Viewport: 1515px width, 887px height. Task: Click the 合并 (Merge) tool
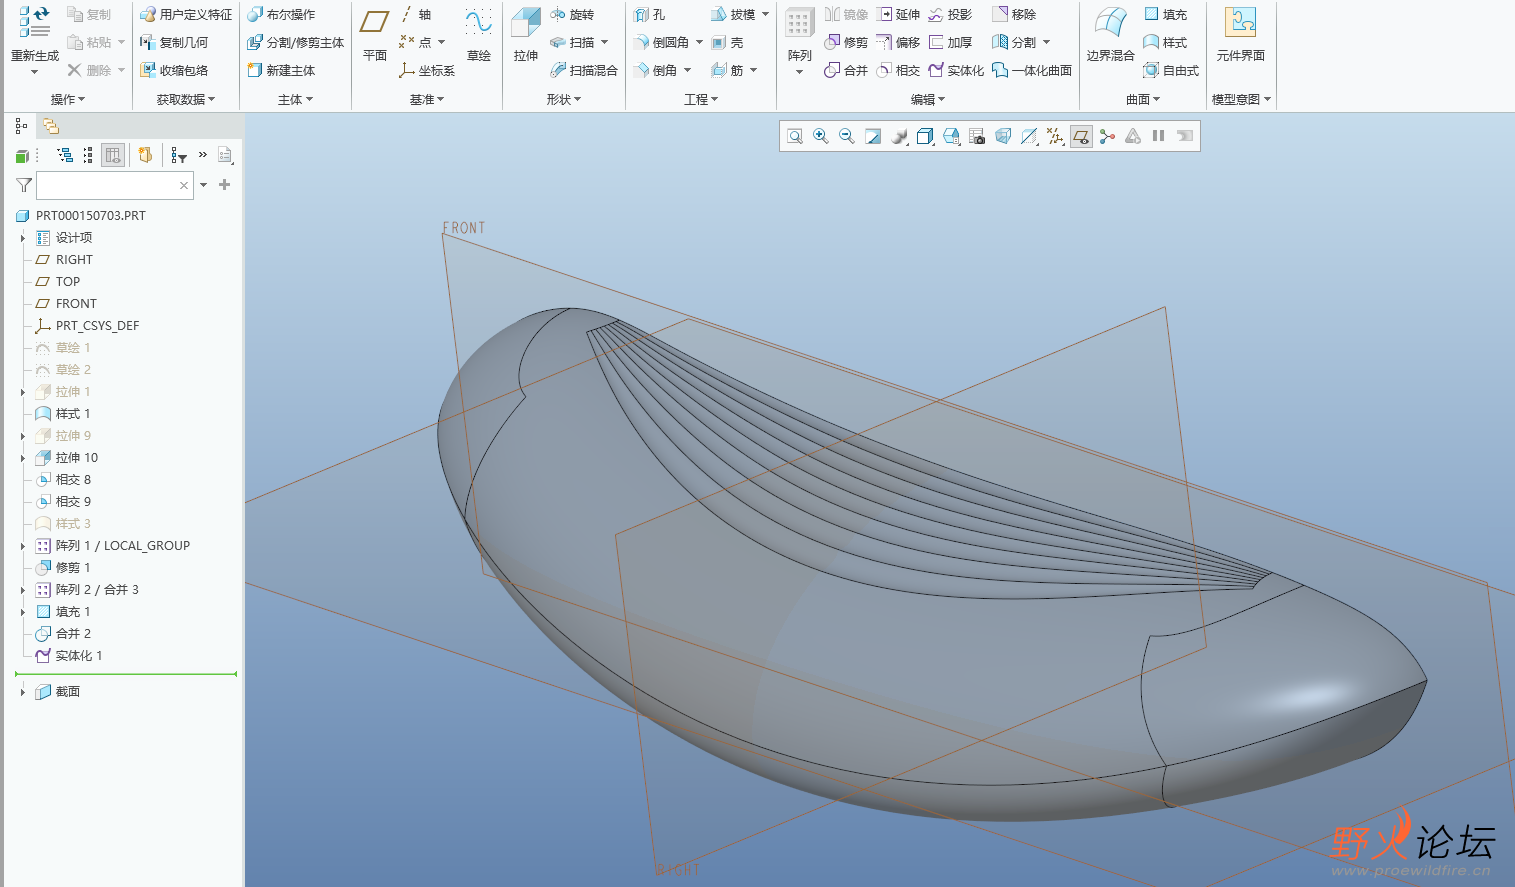(846, 71)
